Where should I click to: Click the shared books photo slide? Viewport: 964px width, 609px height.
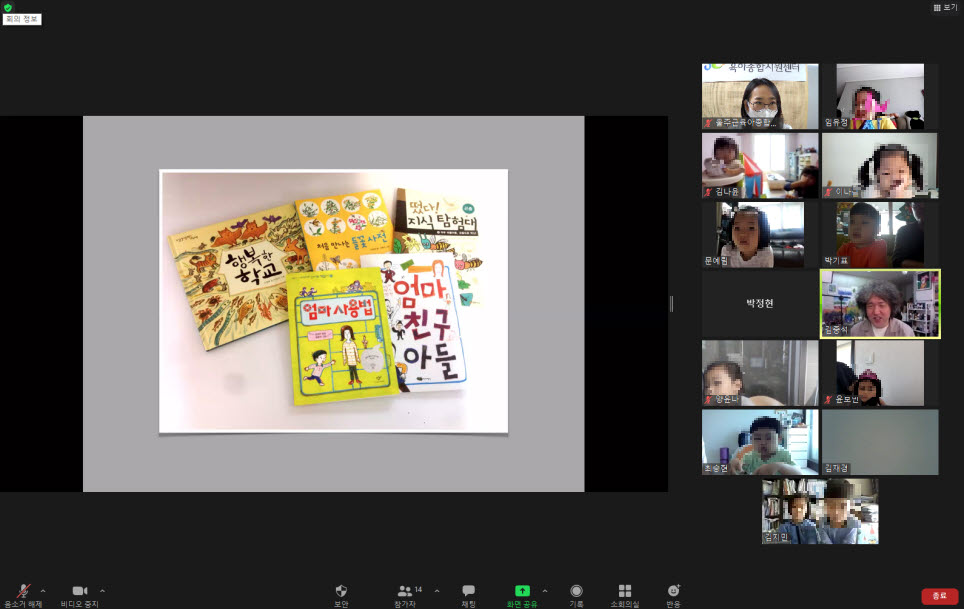(333, 301)
